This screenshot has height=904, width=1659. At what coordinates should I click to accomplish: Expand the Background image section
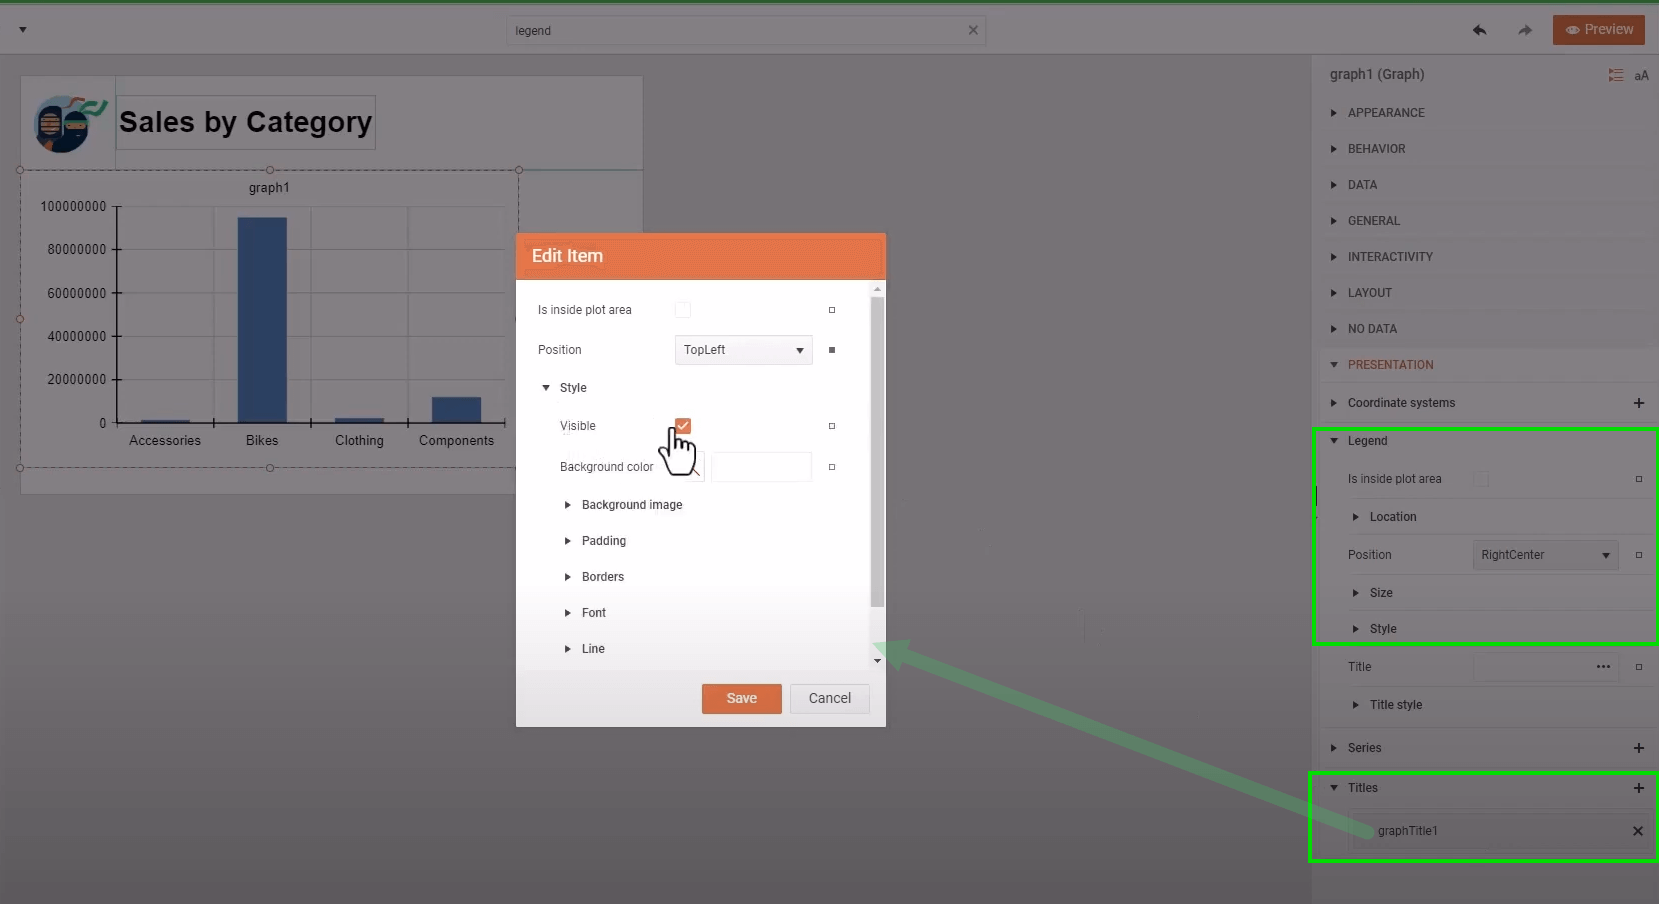pos(568,505)
